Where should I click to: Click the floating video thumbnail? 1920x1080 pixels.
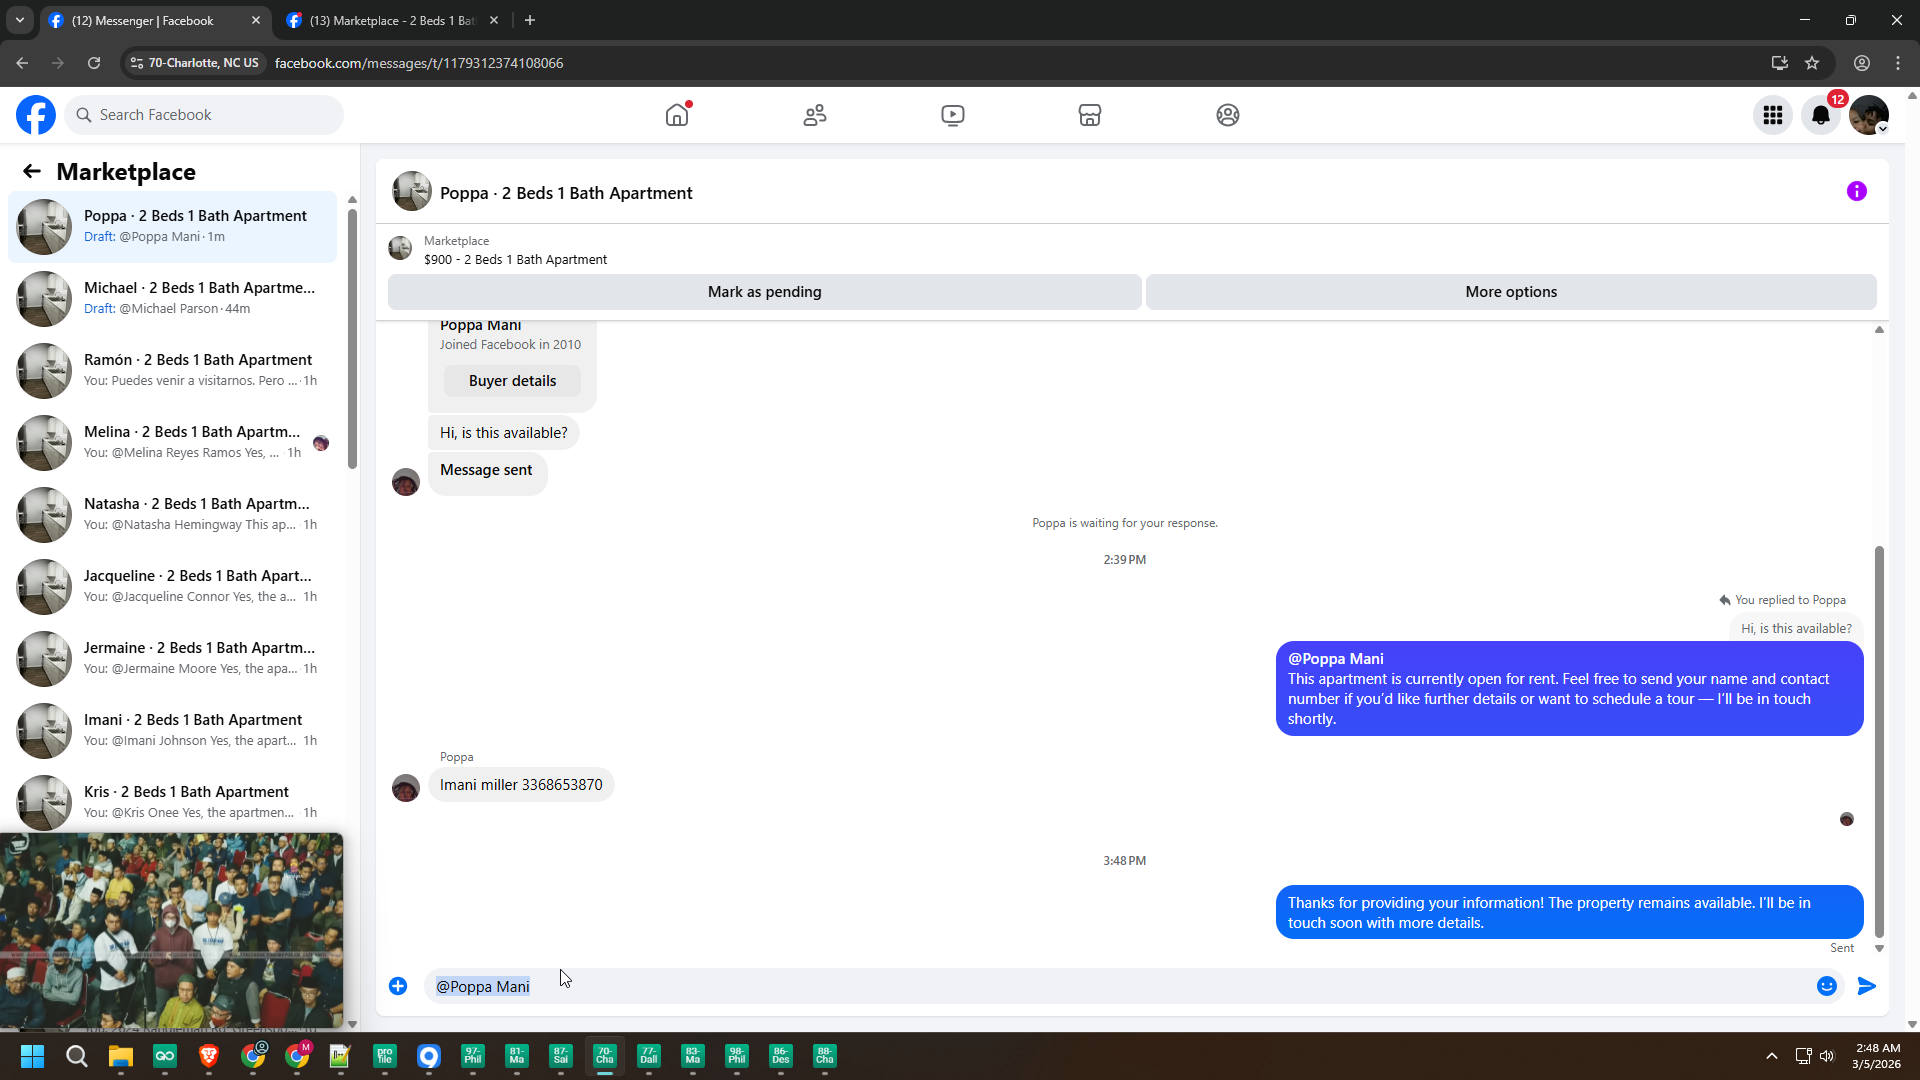pyautogui.click(x=172, y=931)
